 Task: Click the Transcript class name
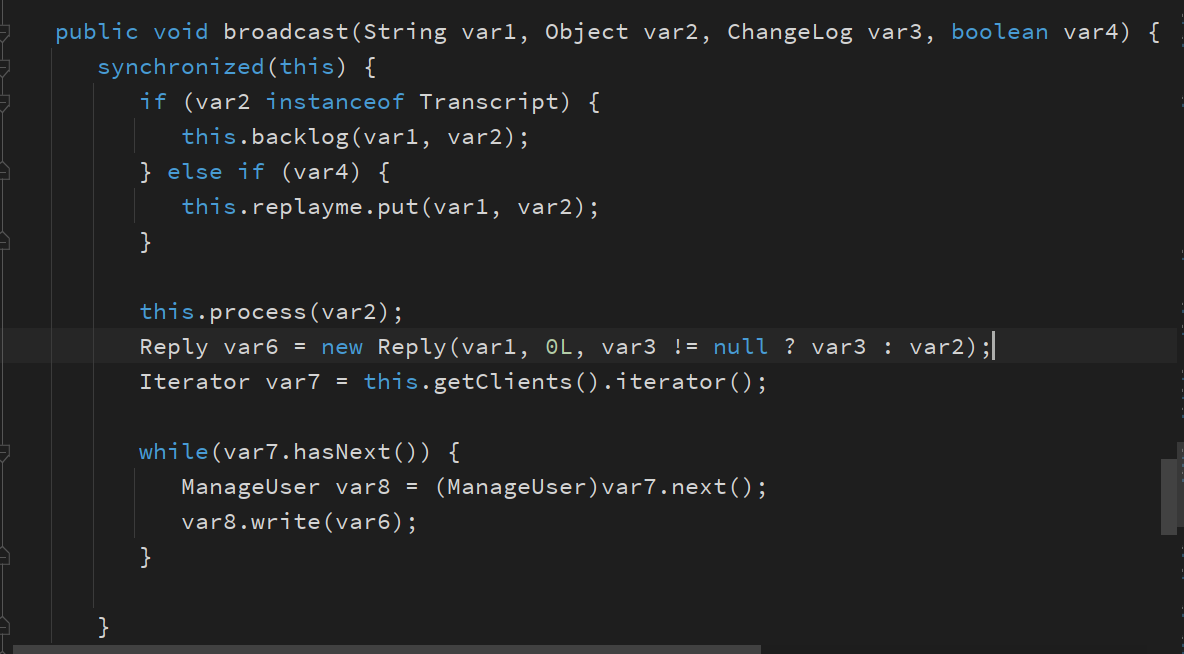tap(489, 102)
